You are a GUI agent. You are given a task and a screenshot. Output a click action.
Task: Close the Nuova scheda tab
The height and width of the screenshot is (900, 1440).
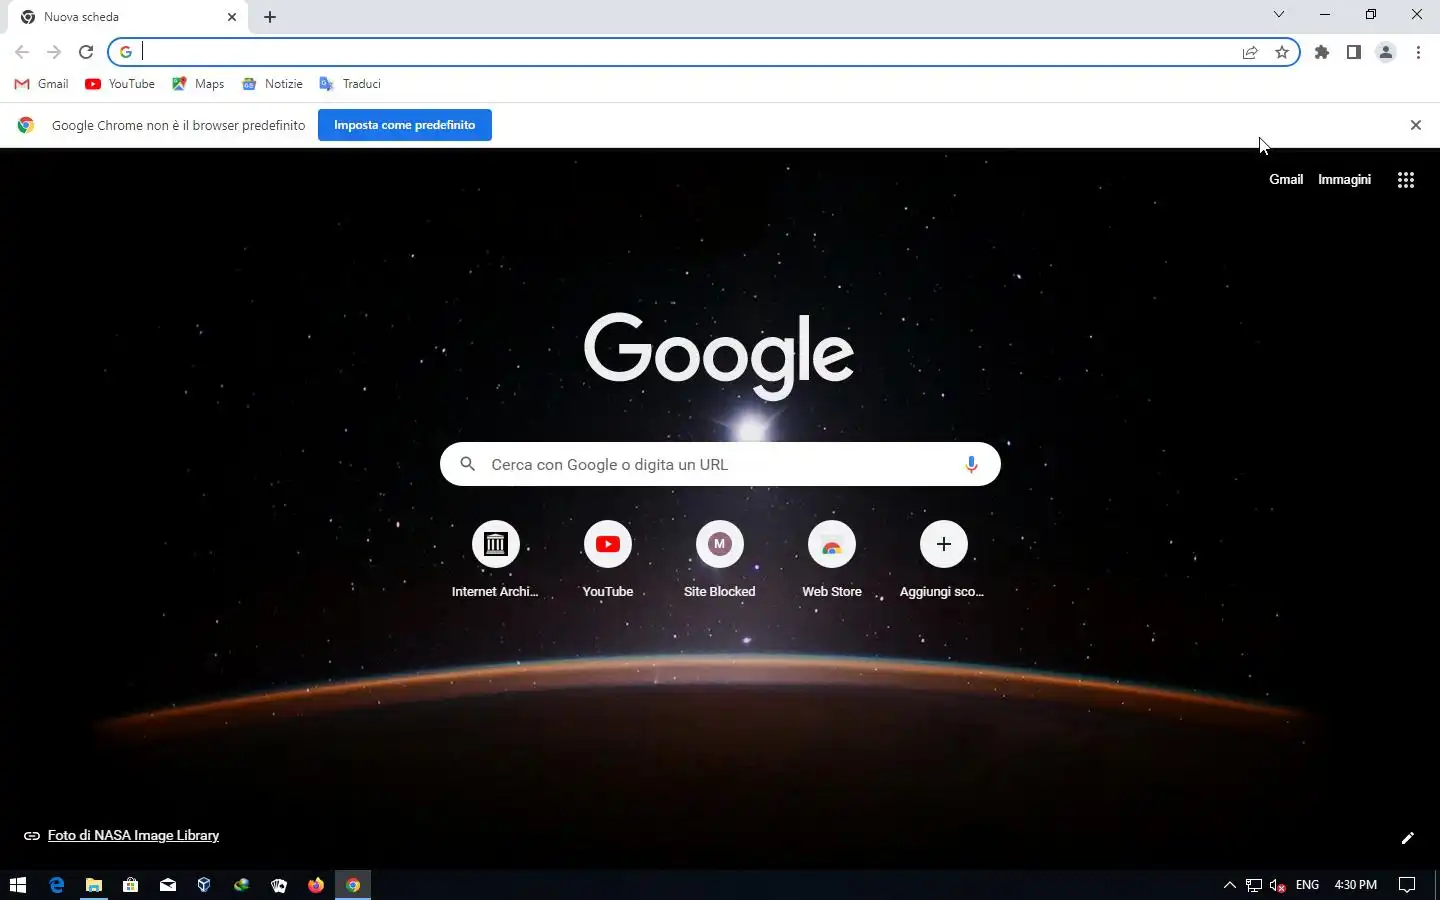232,17
